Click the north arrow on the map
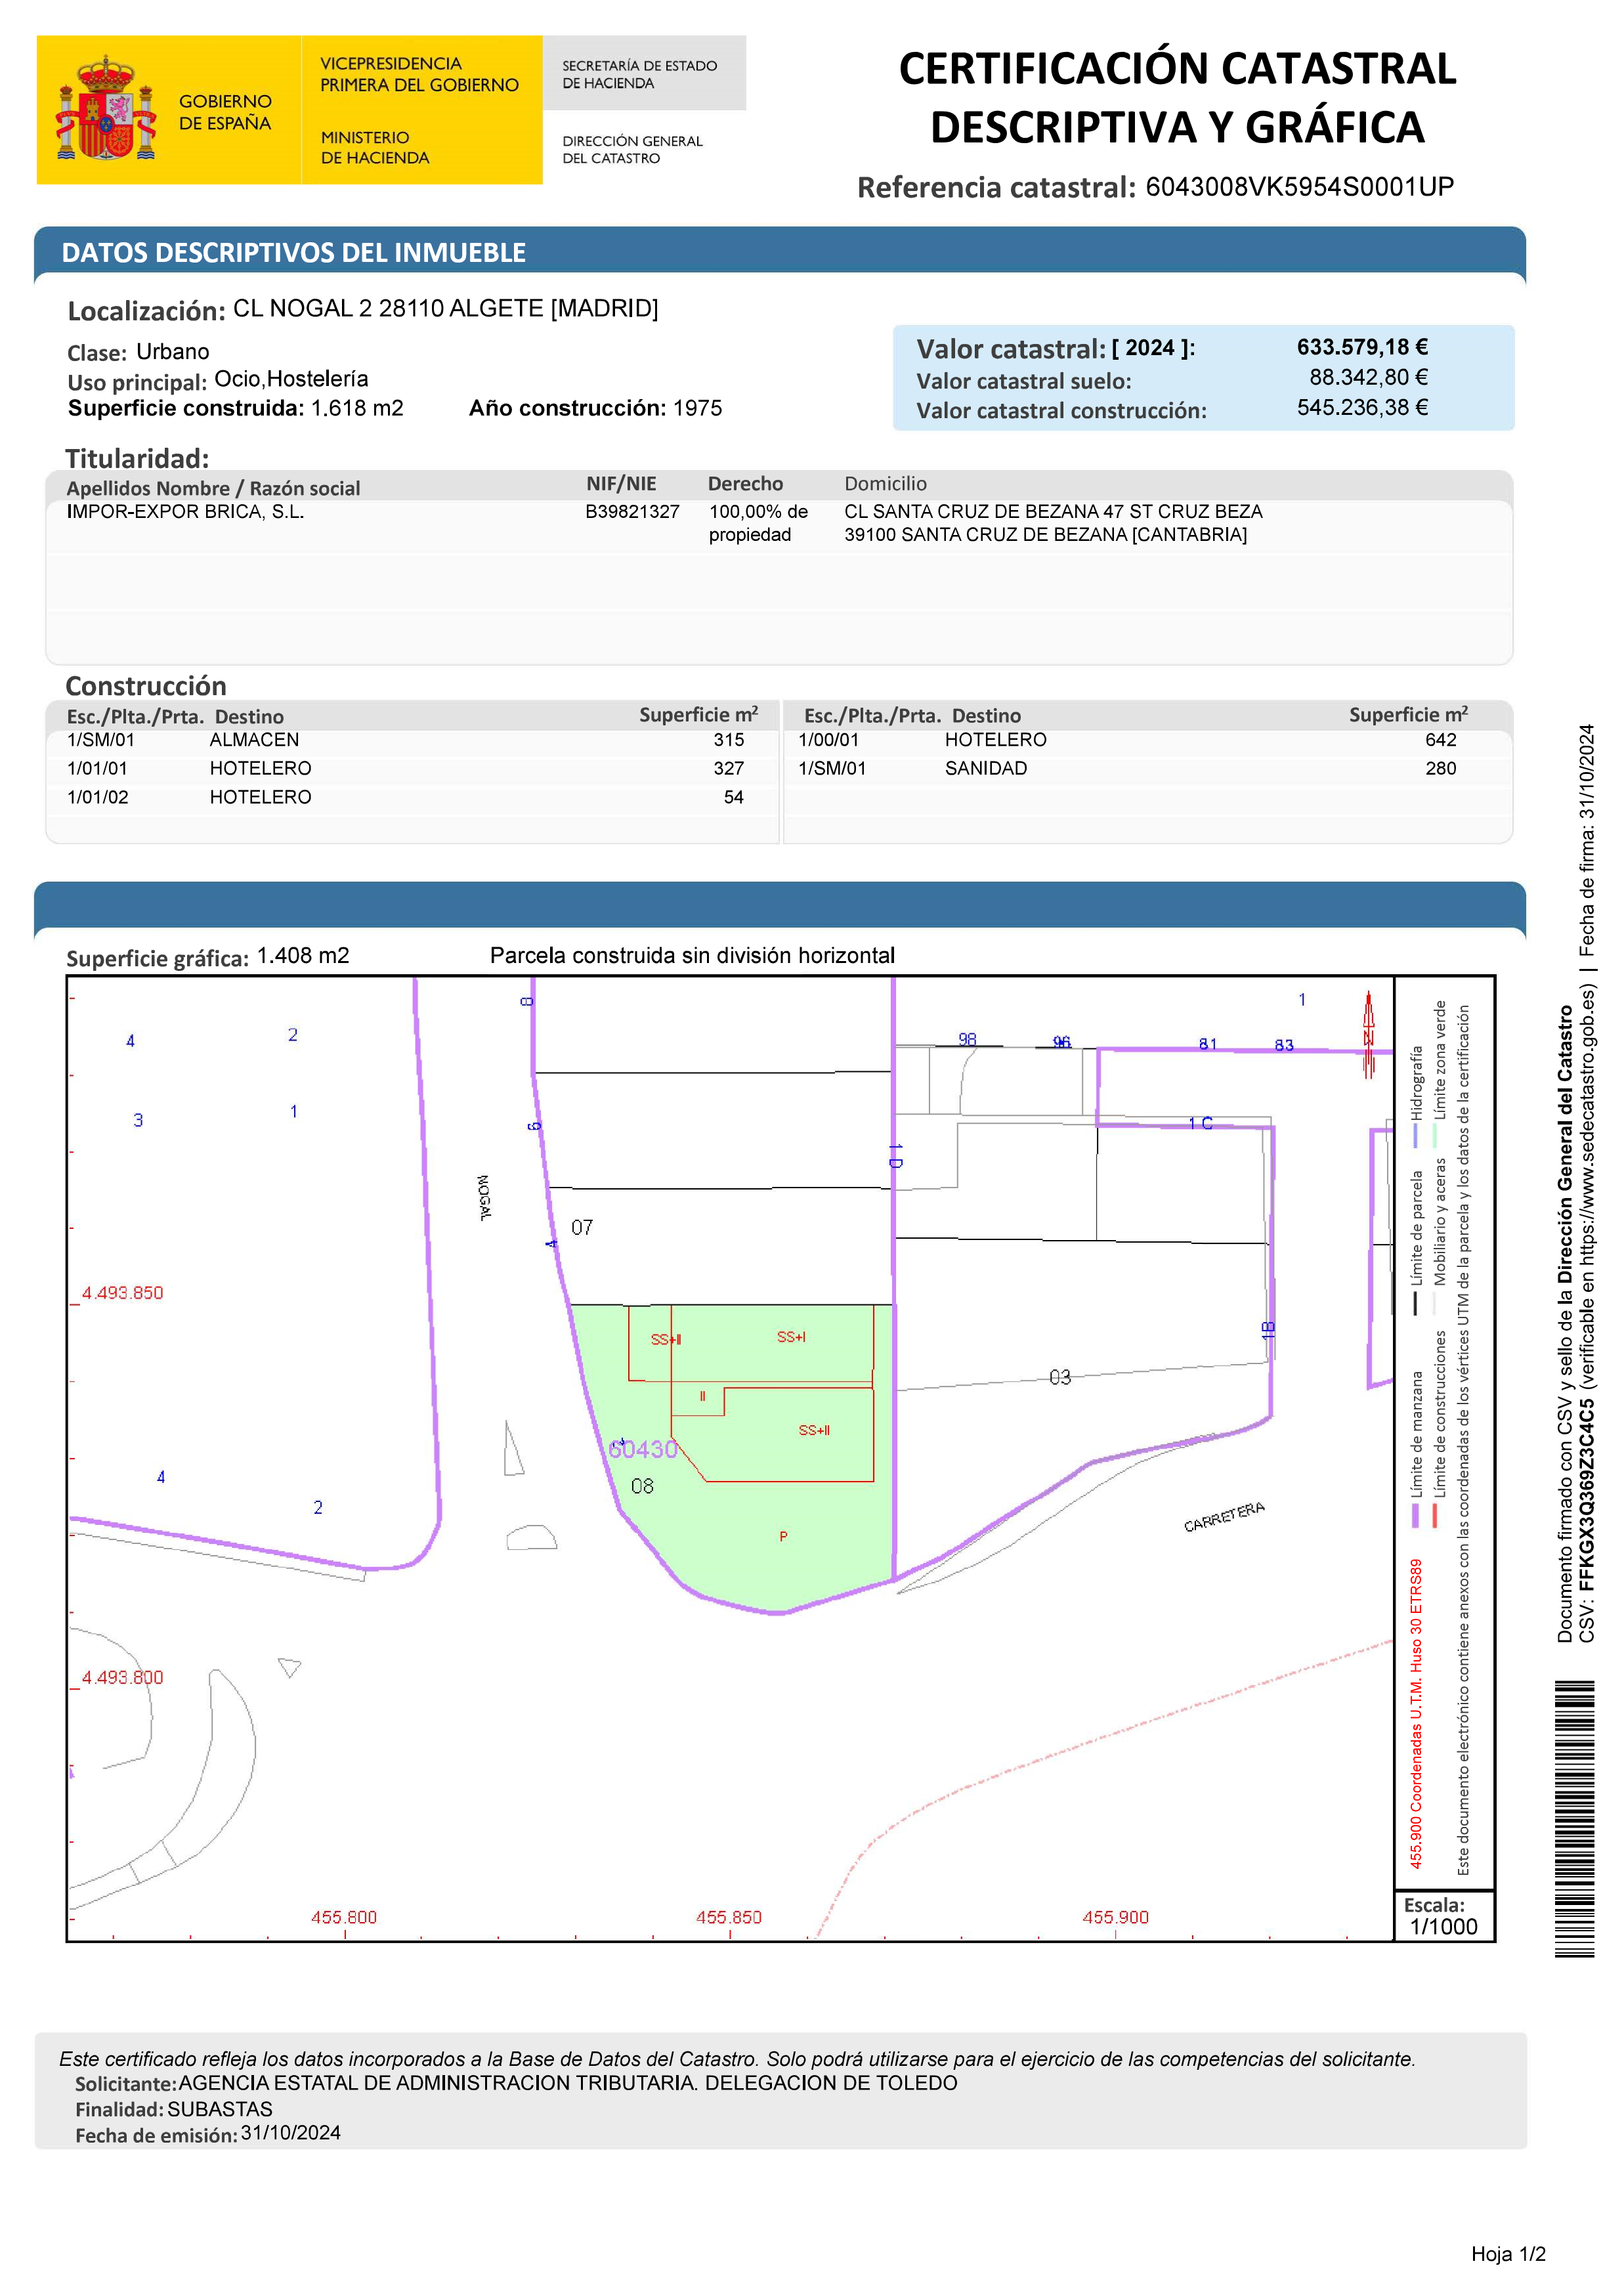The width and height of the screenshot is (1624, 2293). pyautogui.click(x=1368, y=1035)
